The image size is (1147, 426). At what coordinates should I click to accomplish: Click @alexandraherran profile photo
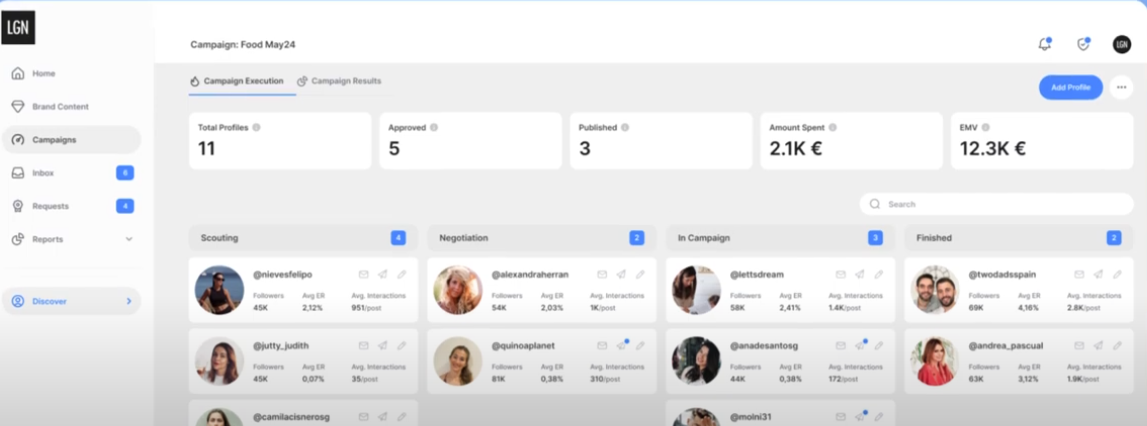click(458, 290)
